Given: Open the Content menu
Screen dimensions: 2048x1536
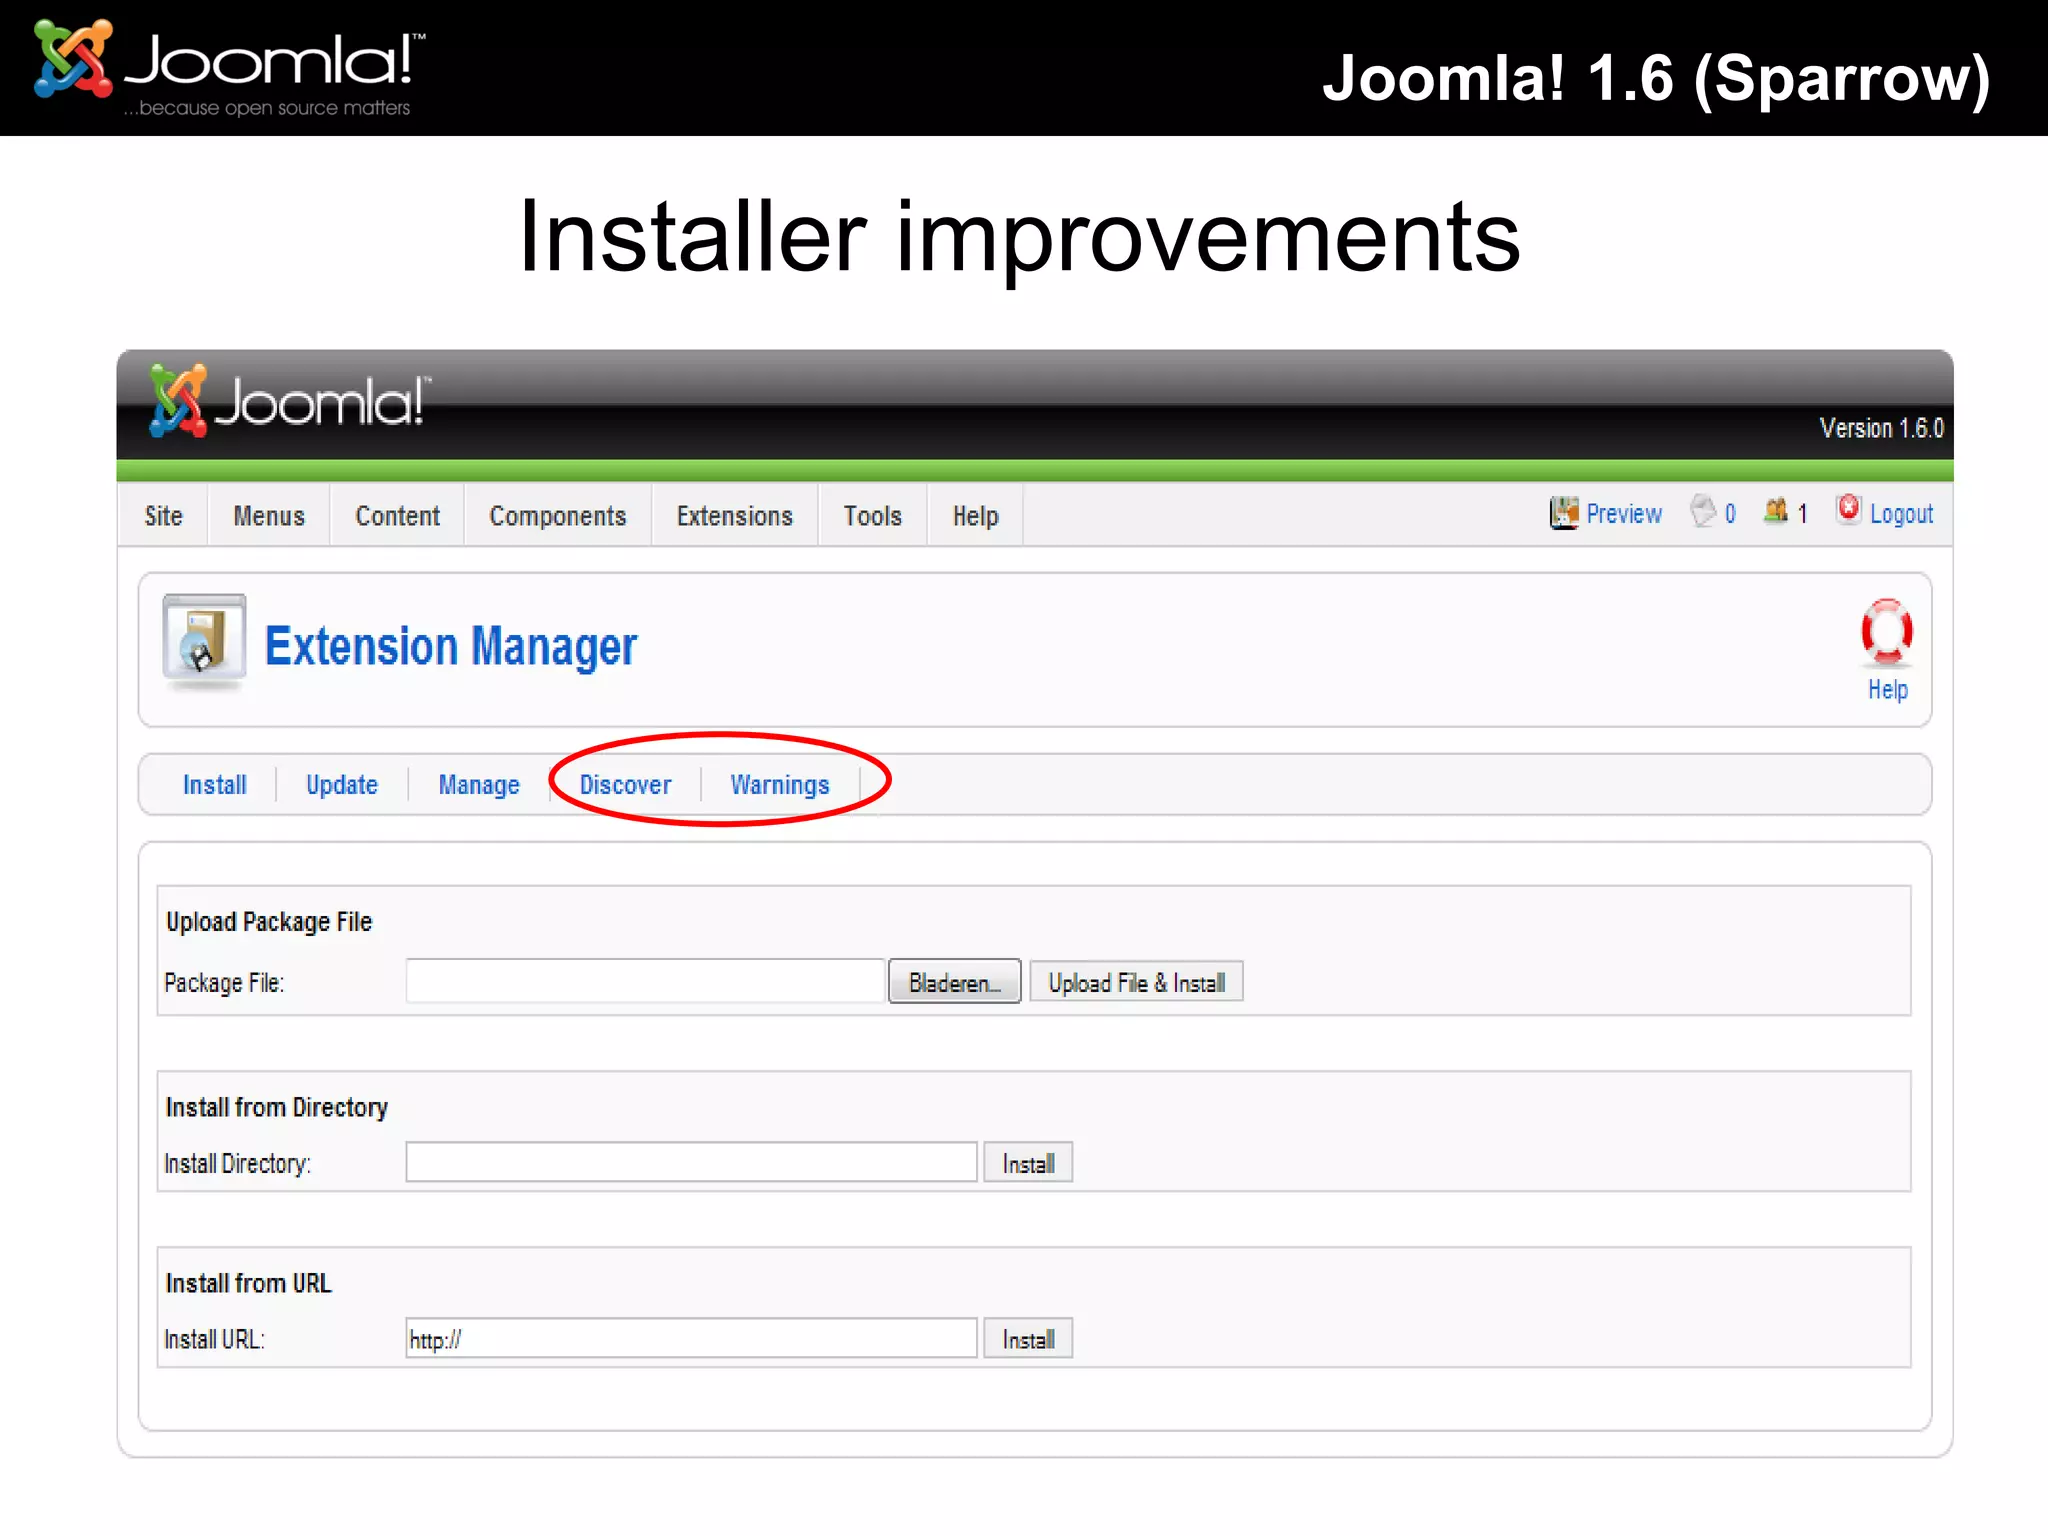Looking at the screenshot, I should [x=397, y=516].
